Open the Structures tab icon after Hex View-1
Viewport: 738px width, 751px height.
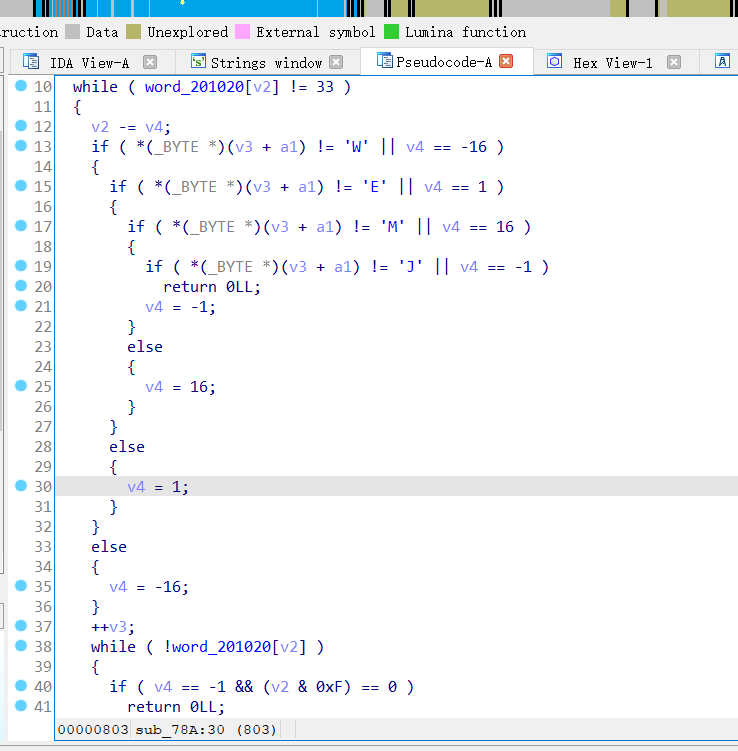click(722, 62)
